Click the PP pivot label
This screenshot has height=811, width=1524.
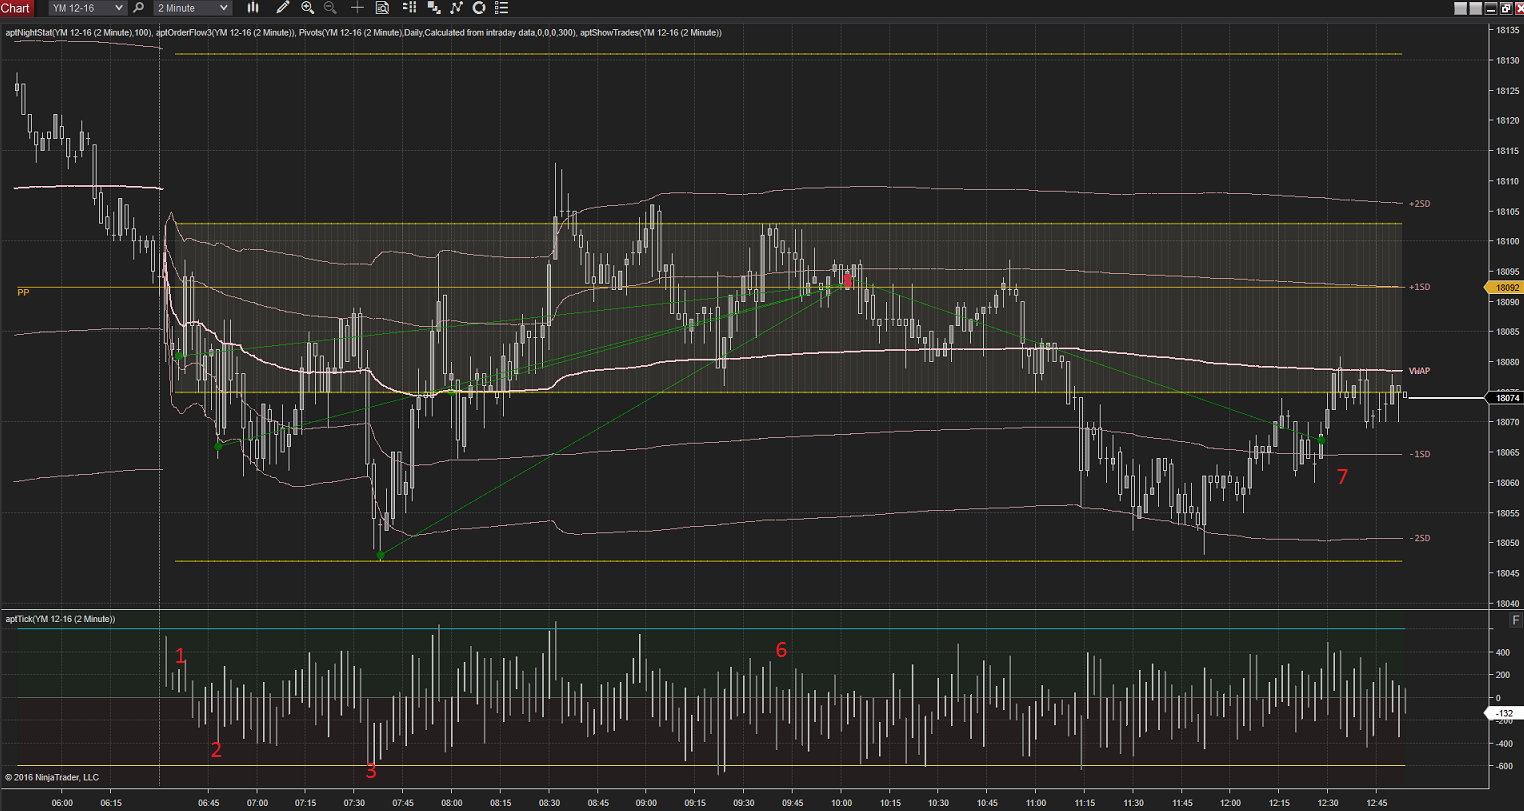[x=23, y=292]
